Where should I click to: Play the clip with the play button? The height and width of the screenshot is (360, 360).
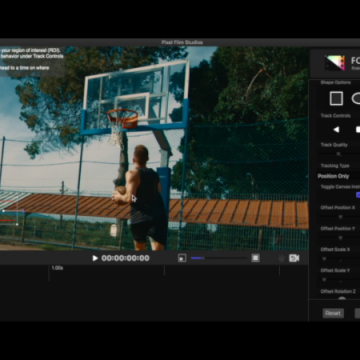click(95, 258)
